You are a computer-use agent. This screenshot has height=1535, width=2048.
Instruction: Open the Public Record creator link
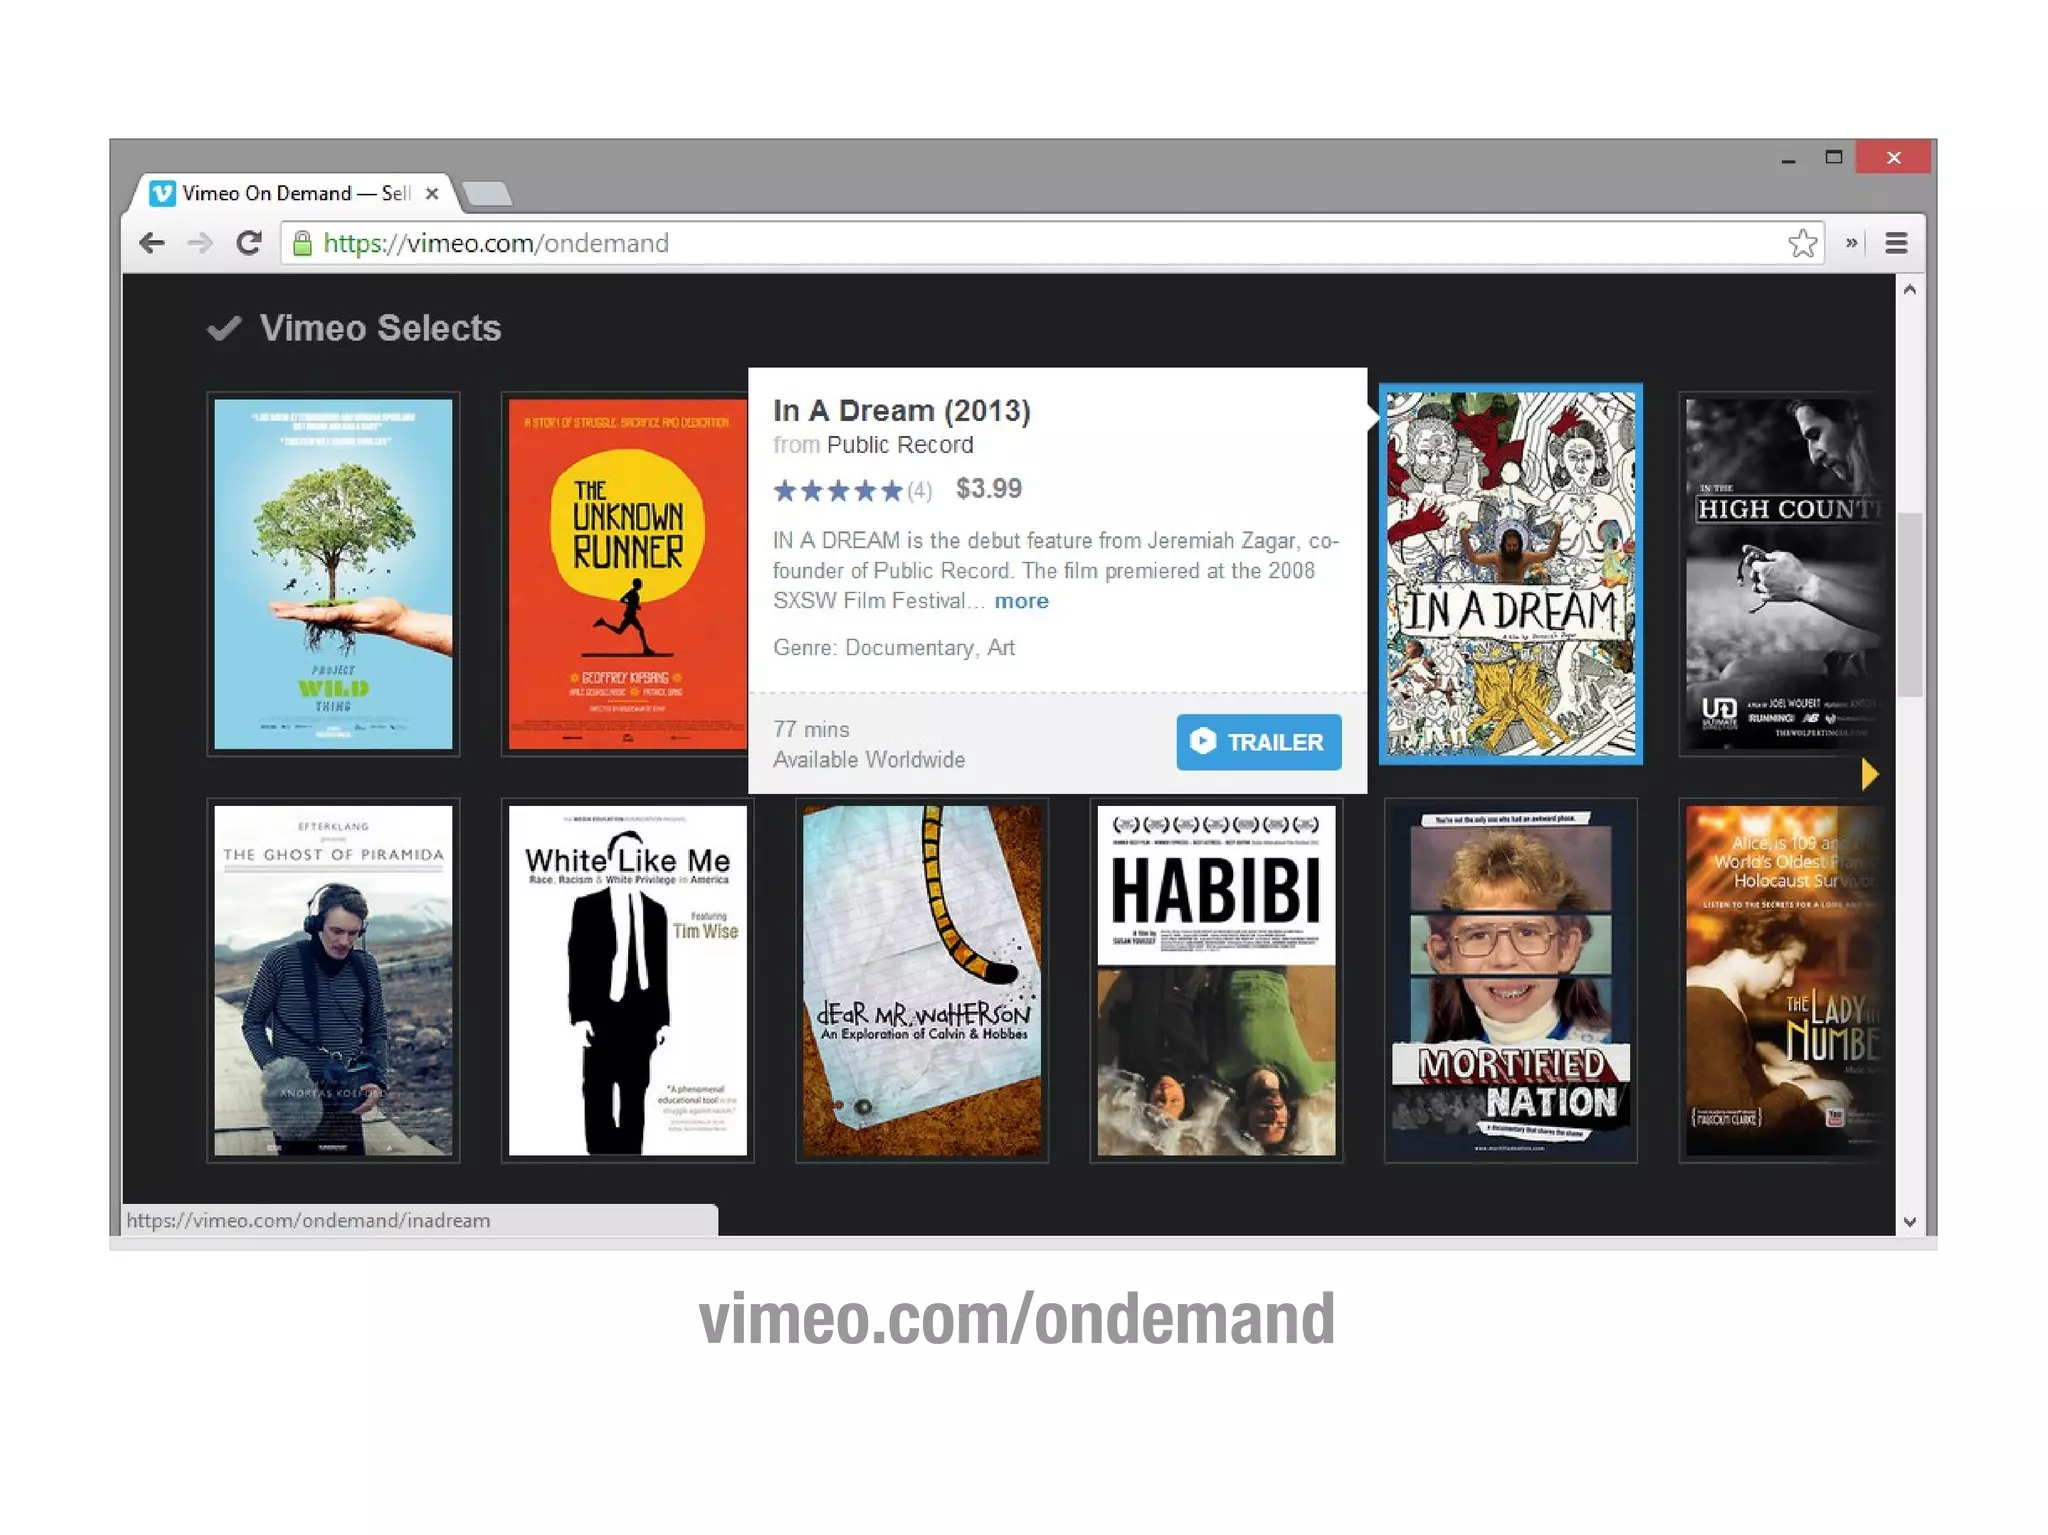[x=899, y=445]
